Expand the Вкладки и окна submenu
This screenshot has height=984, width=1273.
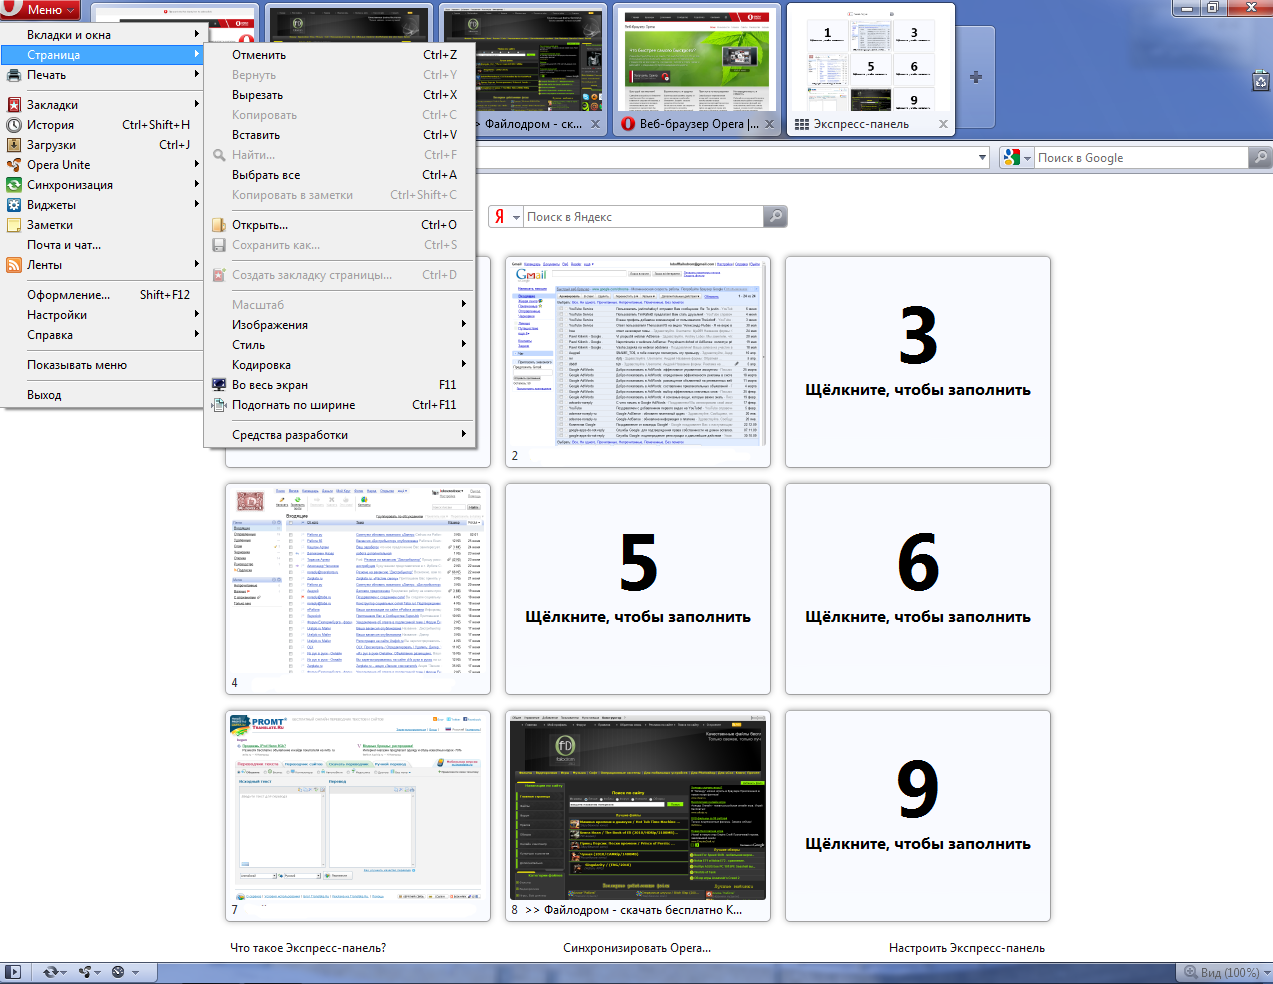pyautogui.click(x=102, y=35)
